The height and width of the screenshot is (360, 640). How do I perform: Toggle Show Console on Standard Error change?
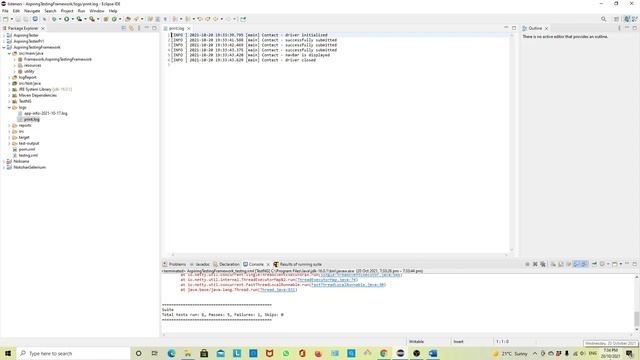[x=584, y=264]
